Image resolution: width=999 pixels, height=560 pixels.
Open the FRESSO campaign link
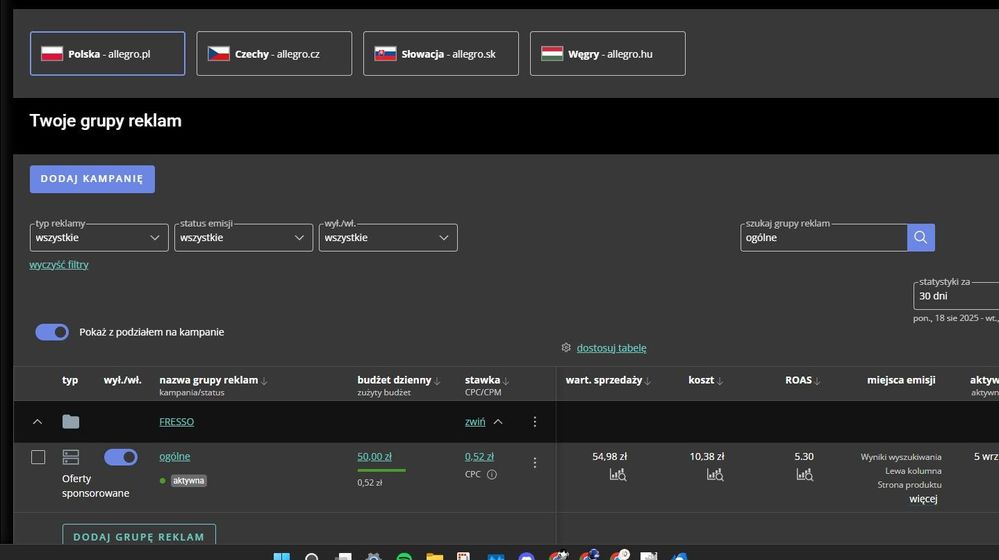[176, 421]
